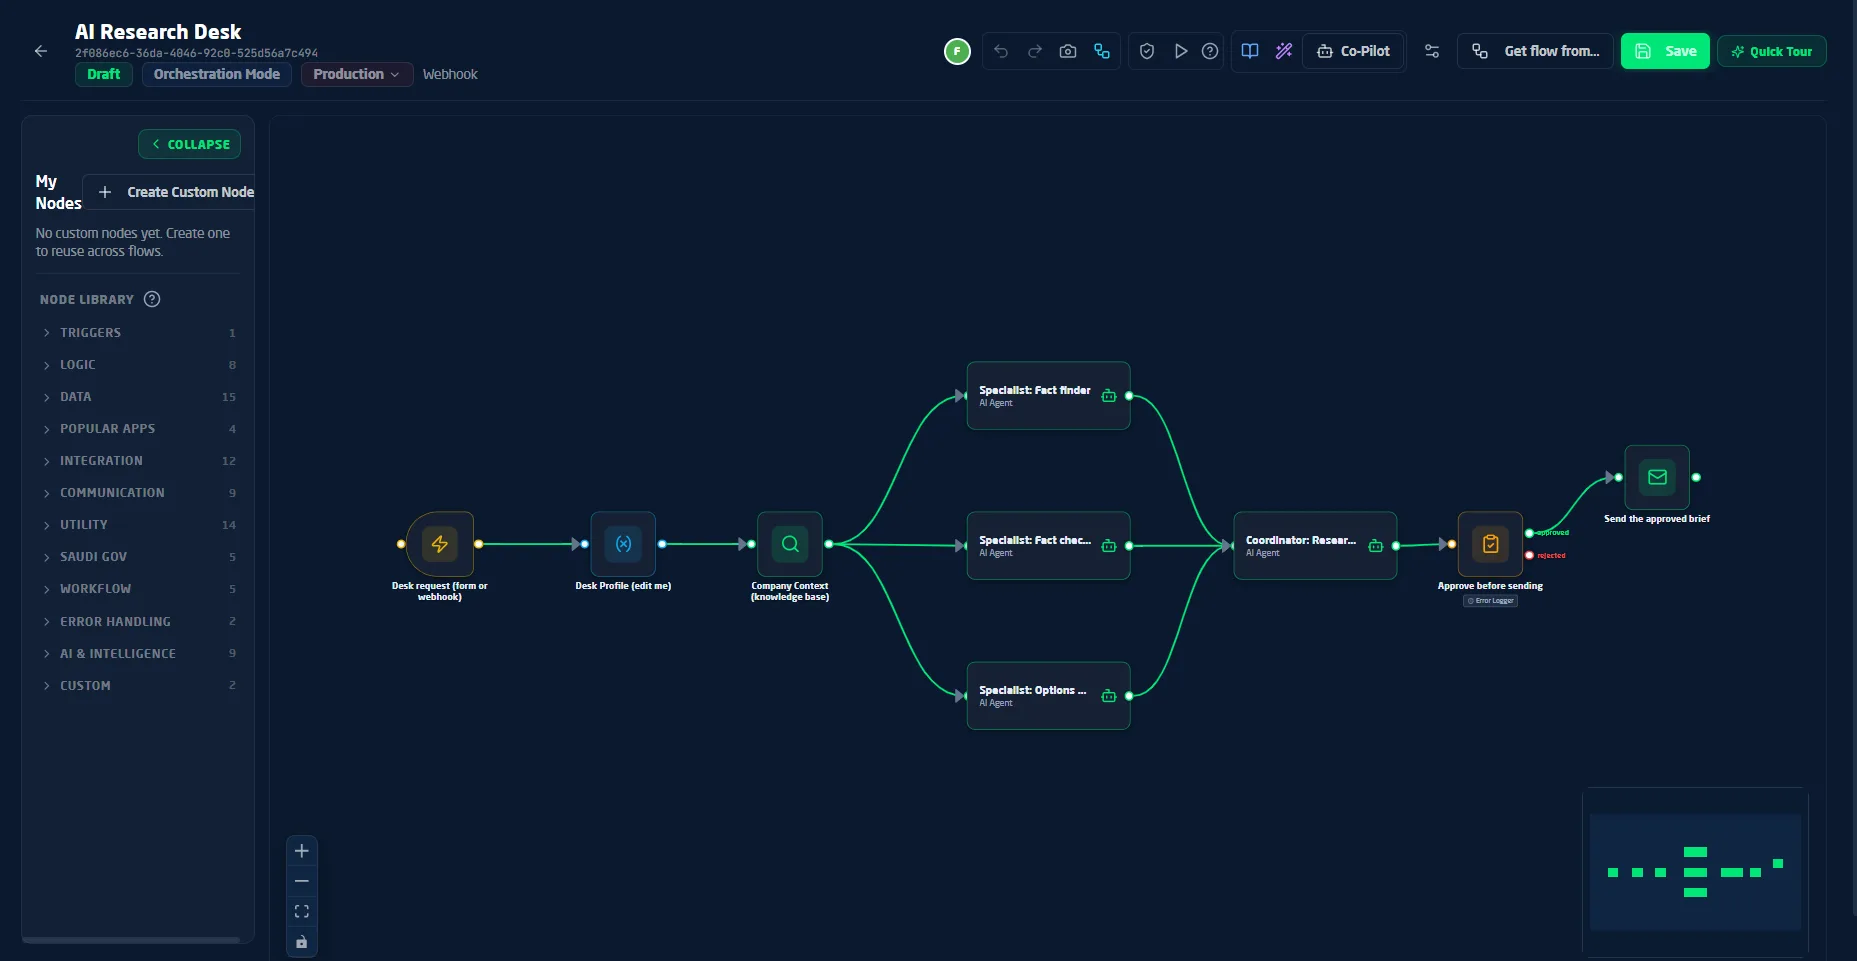Click Node Library help circle icon
The height and width of the screenshot is (961, 1857).
click(152, 299)
